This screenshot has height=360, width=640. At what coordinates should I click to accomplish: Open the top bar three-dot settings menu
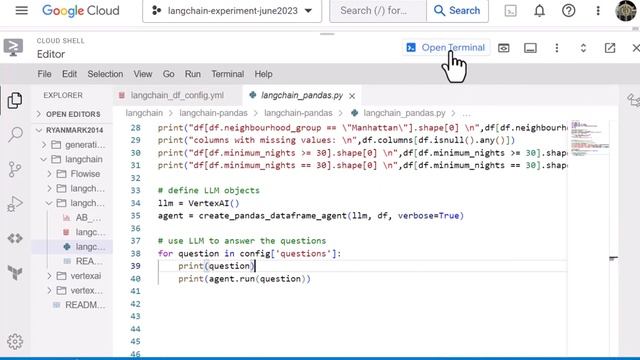598,11
